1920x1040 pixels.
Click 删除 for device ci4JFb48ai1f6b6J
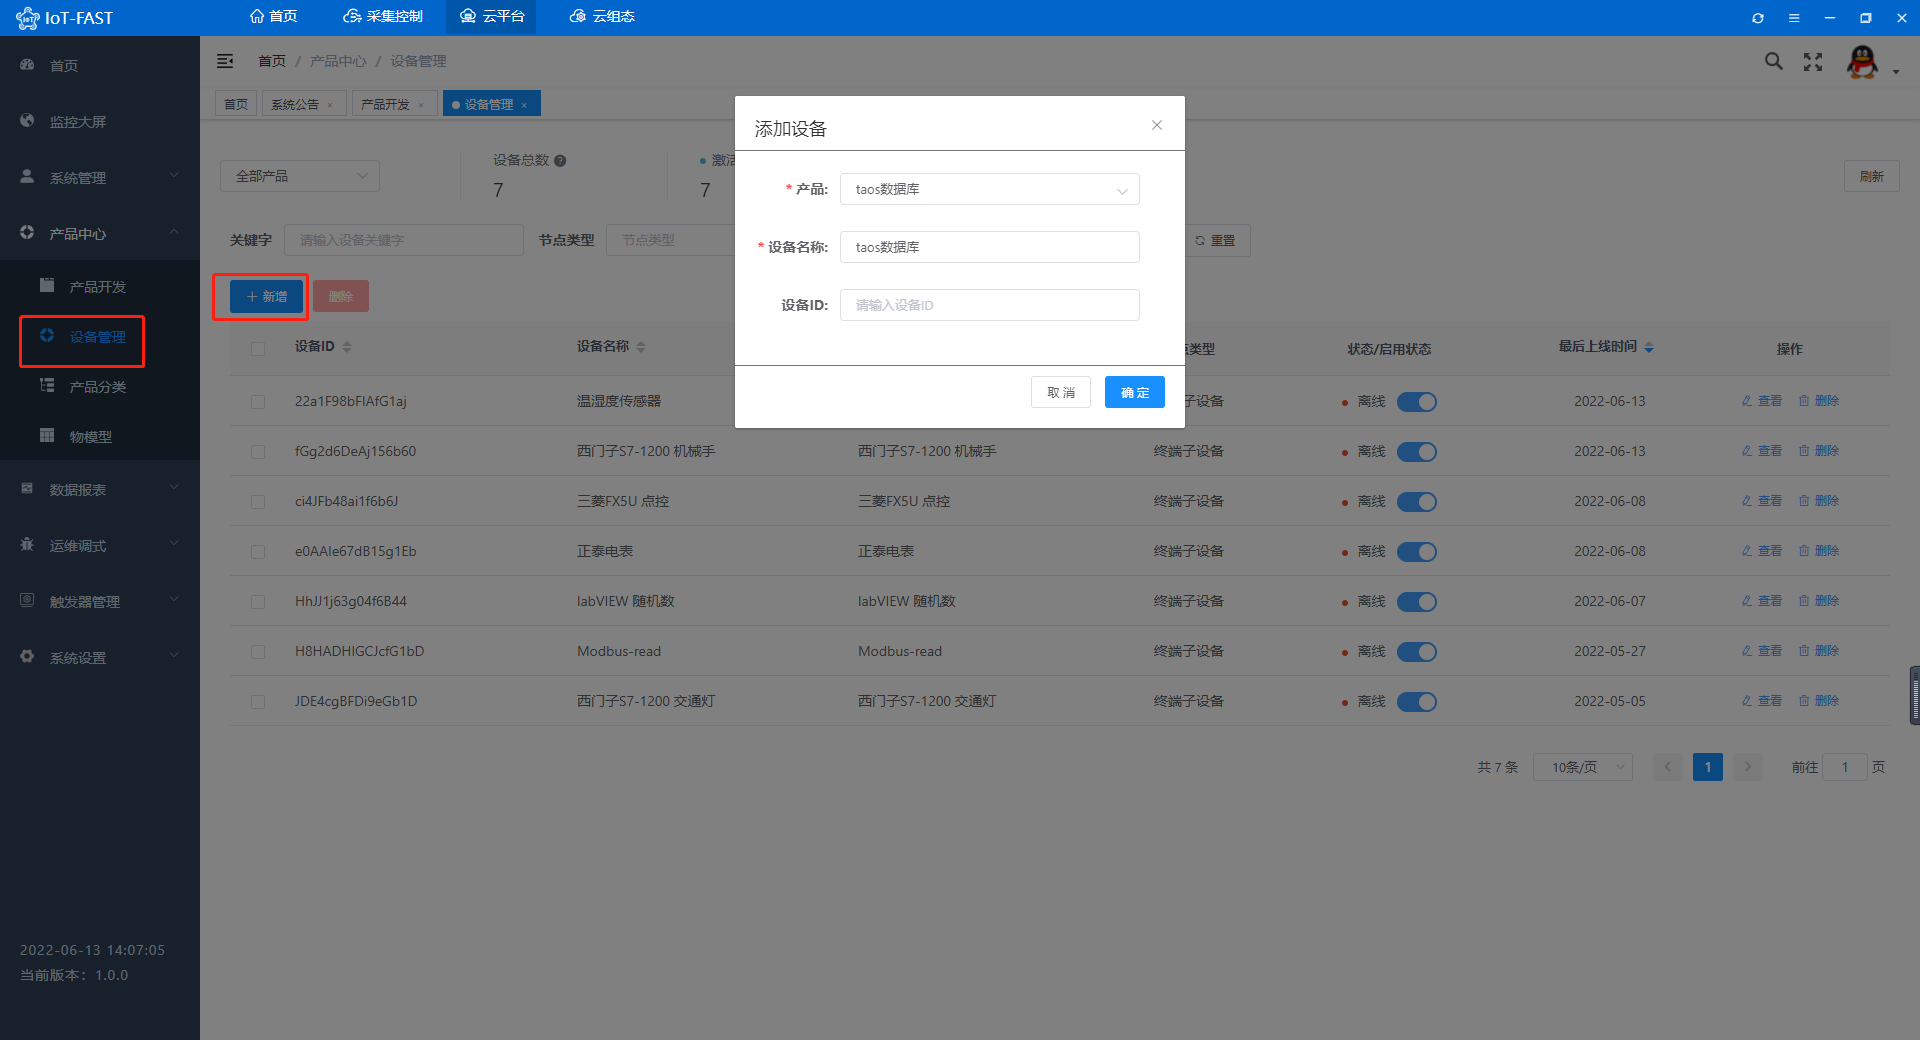point(1819,501)
